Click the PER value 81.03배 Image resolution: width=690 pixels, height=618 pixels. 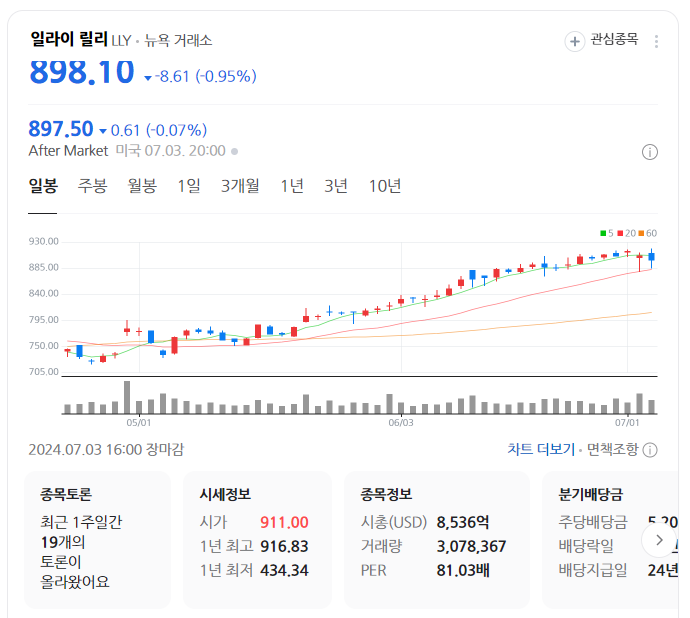pyautogui.click(x=462, y=570)
